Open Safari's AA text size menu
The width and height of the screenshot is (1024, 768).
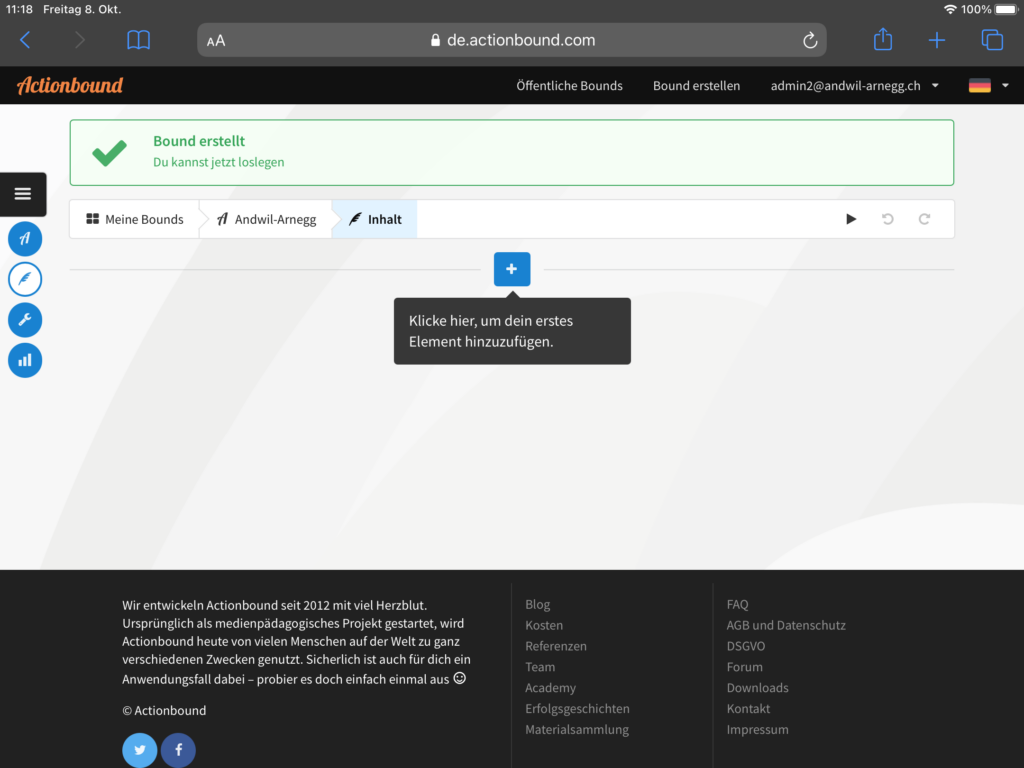pyautogui.click(x=216, y=41)
